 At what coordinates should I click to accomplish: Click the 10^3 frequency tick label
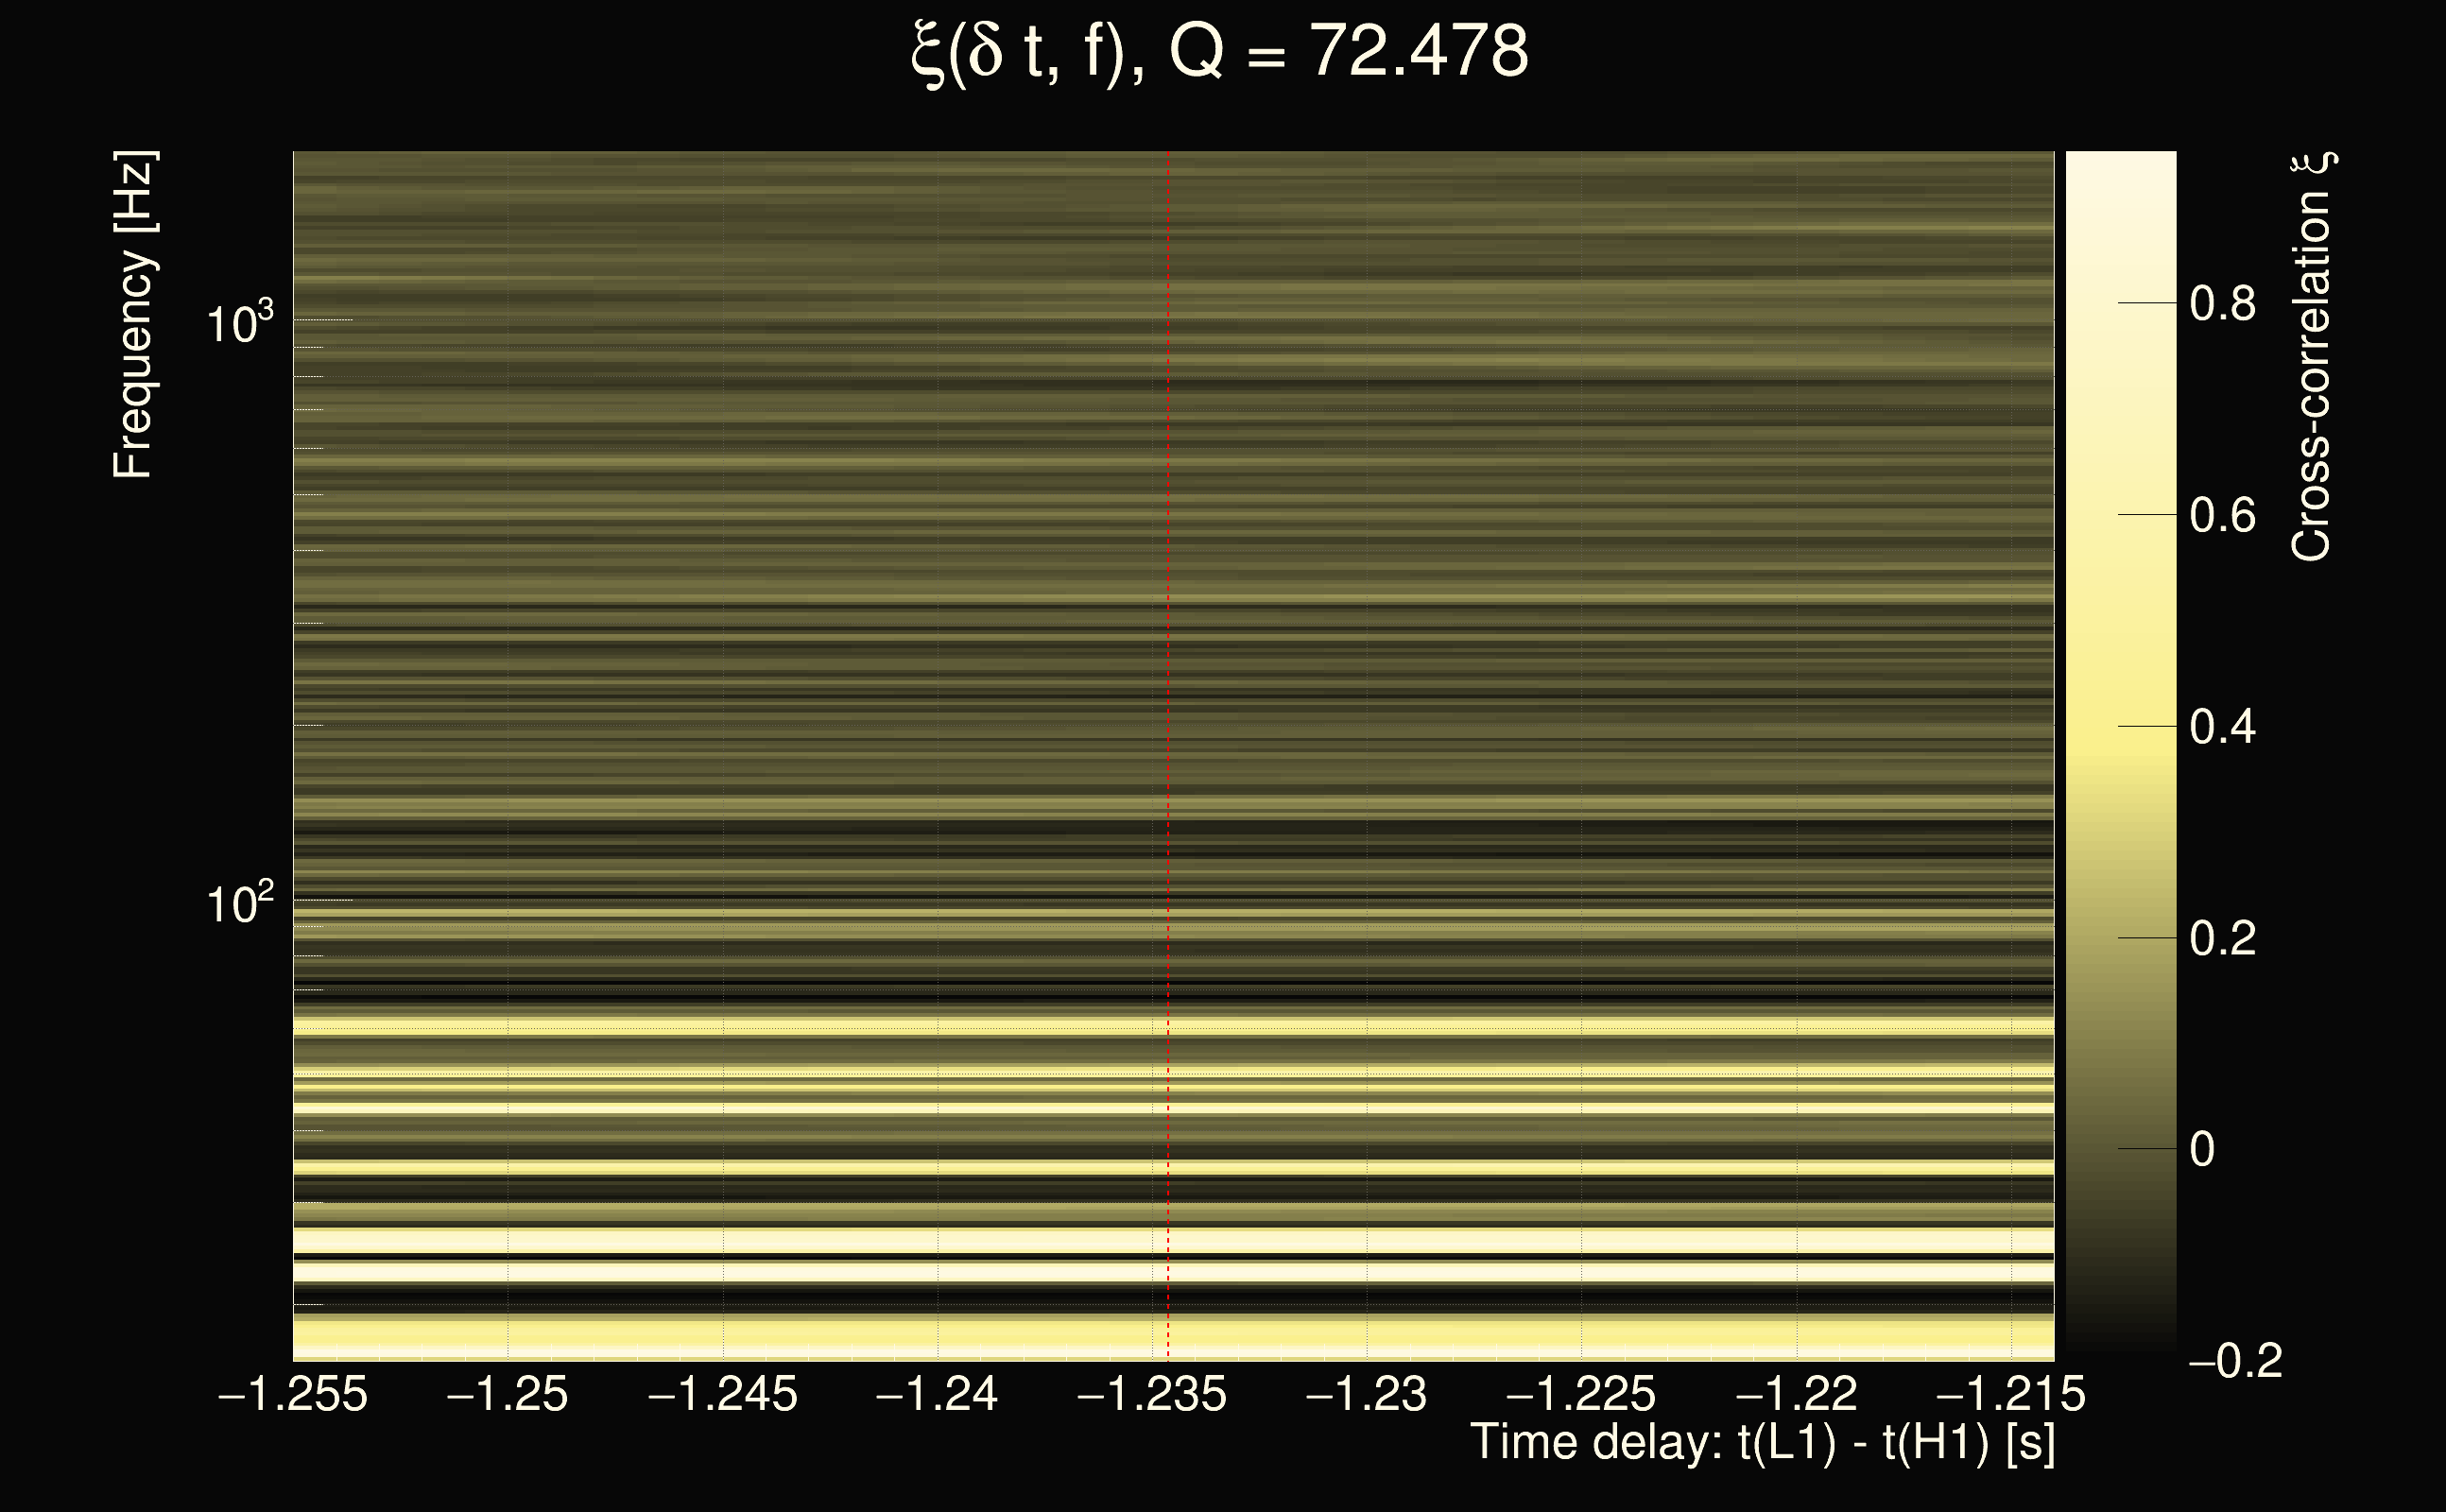pyautogui.click(x=239, y=324)
